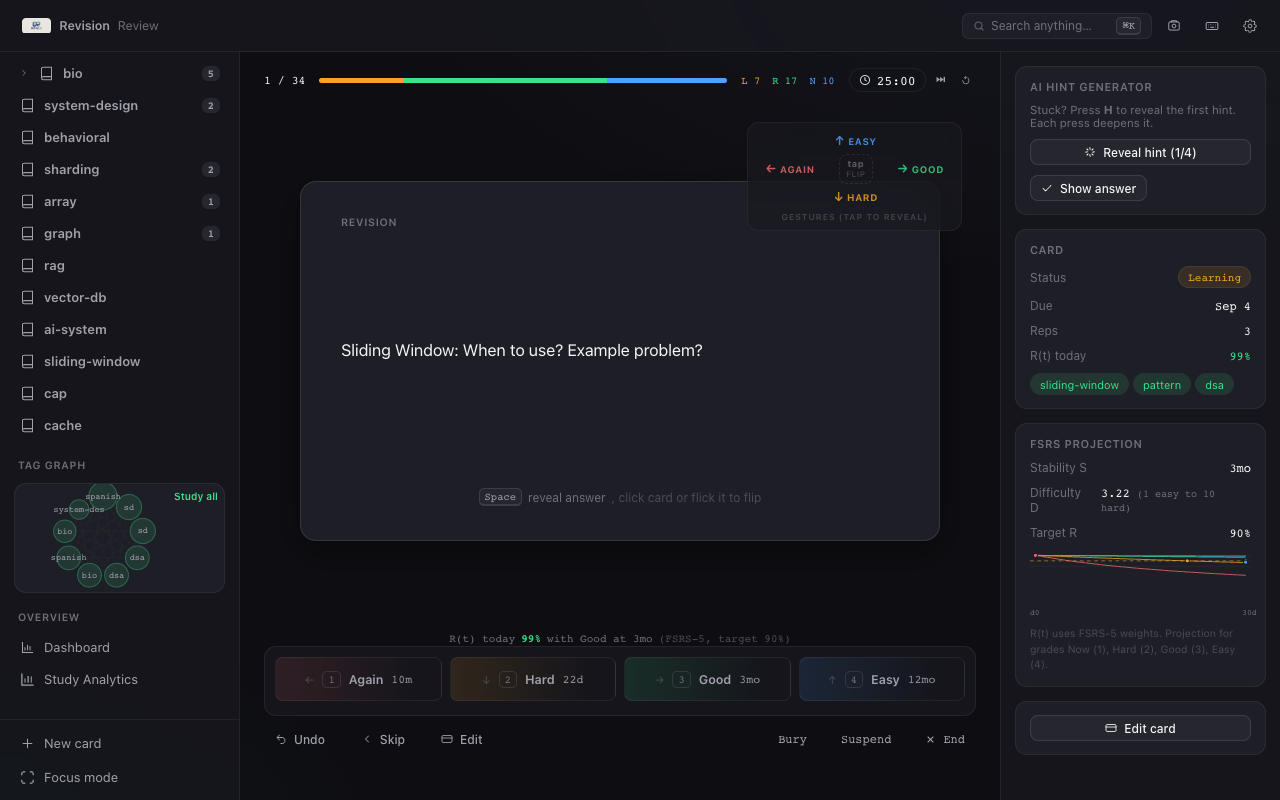Open the system-design deck
The image size is (1280, 800).
tap(120, 105)
